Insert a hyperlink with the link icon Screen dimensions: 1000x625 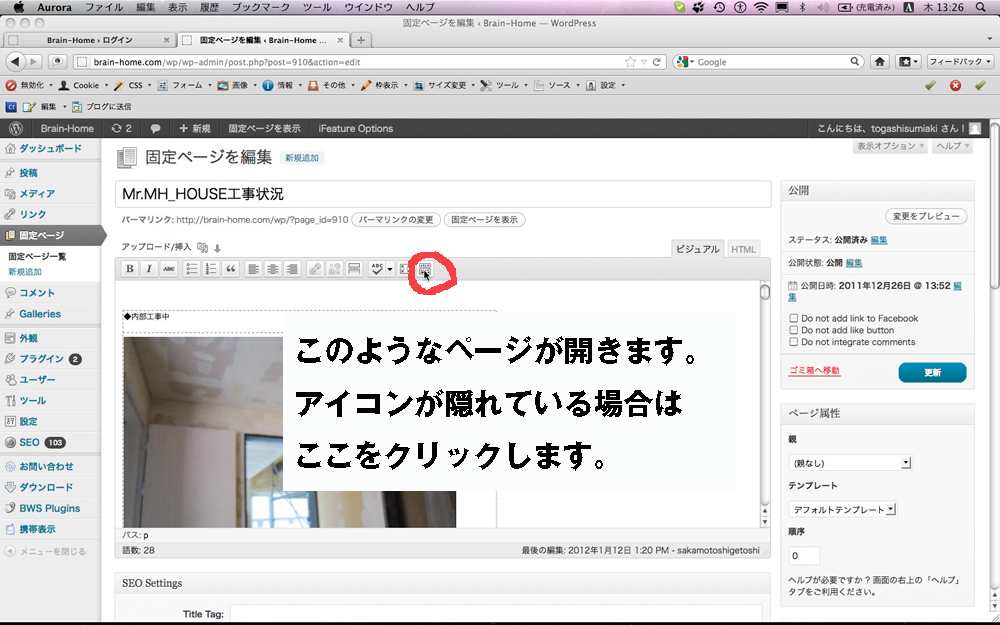coord(314,269)
